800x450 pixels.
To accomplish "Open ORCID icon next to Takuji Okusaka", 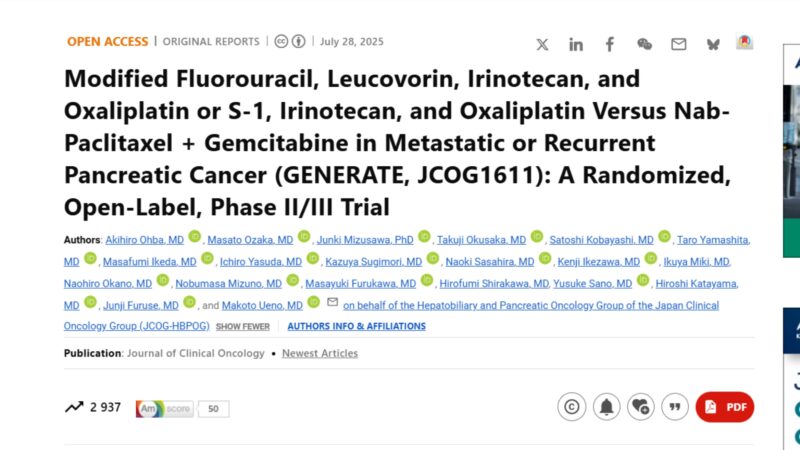I will [537, 236].
